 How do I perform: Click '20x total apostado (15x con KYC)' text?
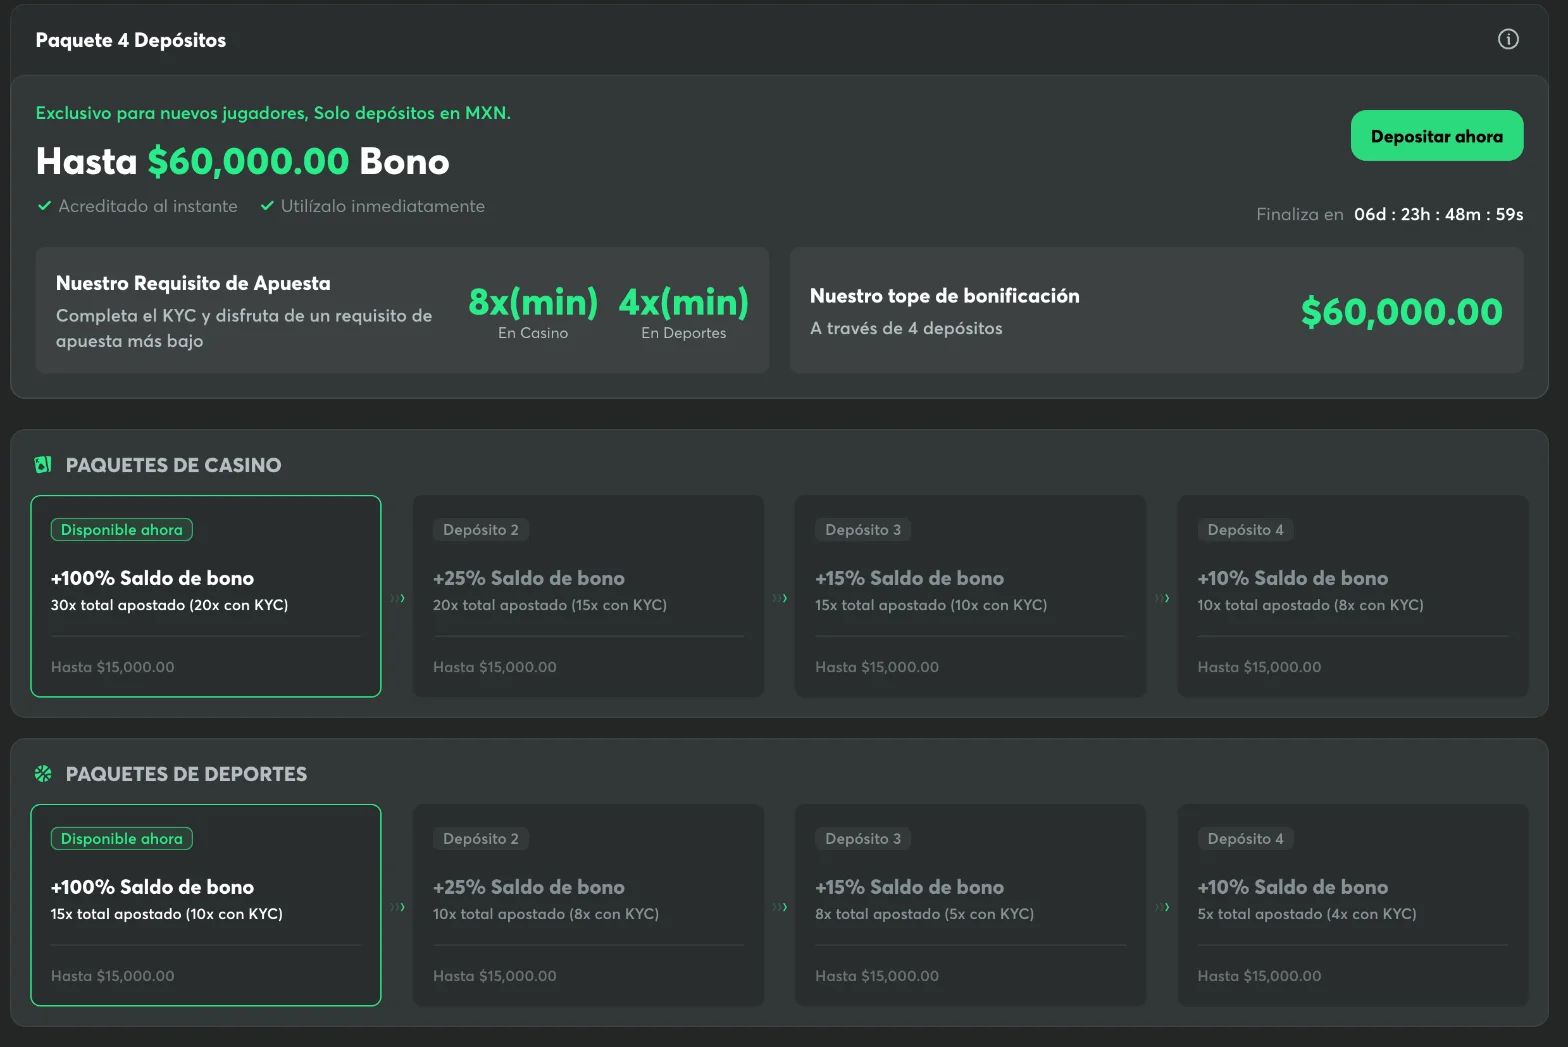[550, 605]
